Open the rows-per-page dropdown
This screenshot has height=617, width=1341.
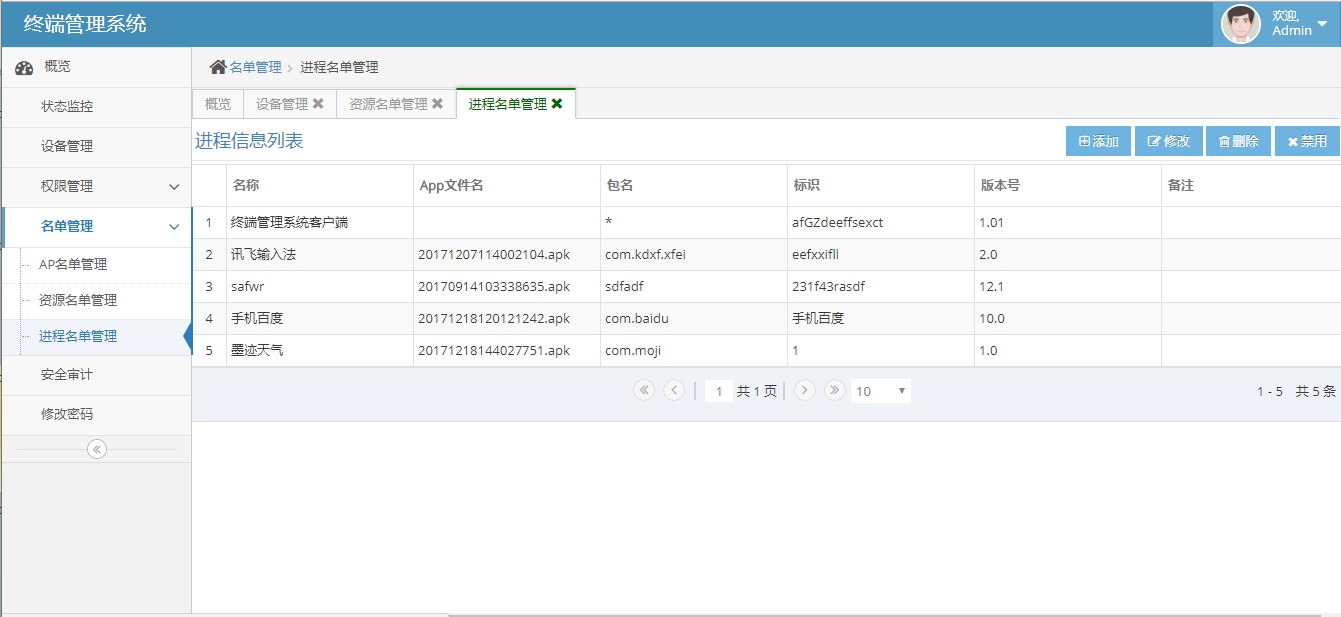(x=880, y=392)
